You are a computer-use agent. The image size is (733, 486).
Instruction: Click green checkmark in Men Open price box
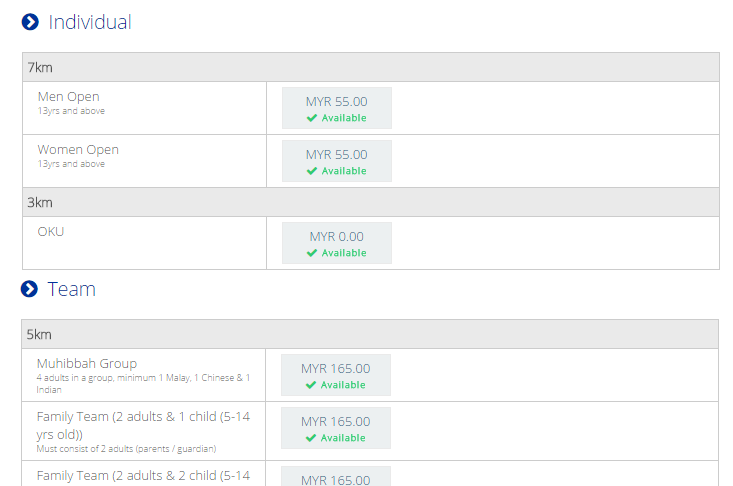[312, 118]
